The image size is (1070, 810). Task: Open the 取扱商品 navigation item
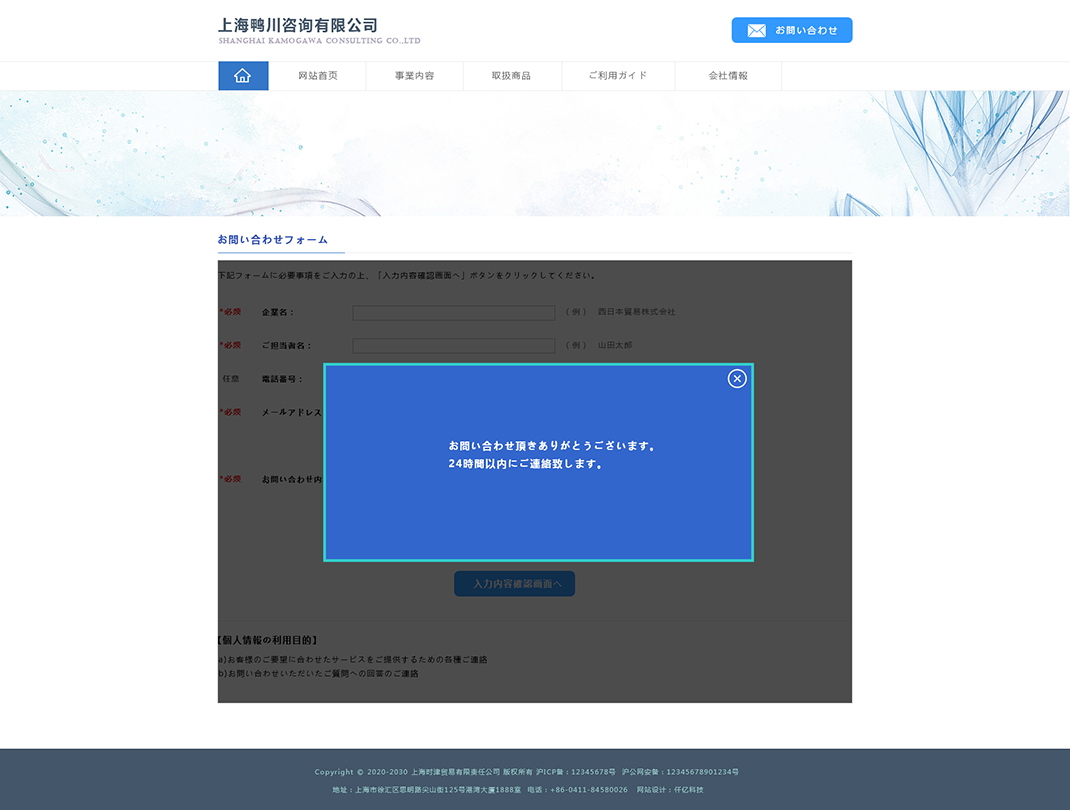pos(511,76)
